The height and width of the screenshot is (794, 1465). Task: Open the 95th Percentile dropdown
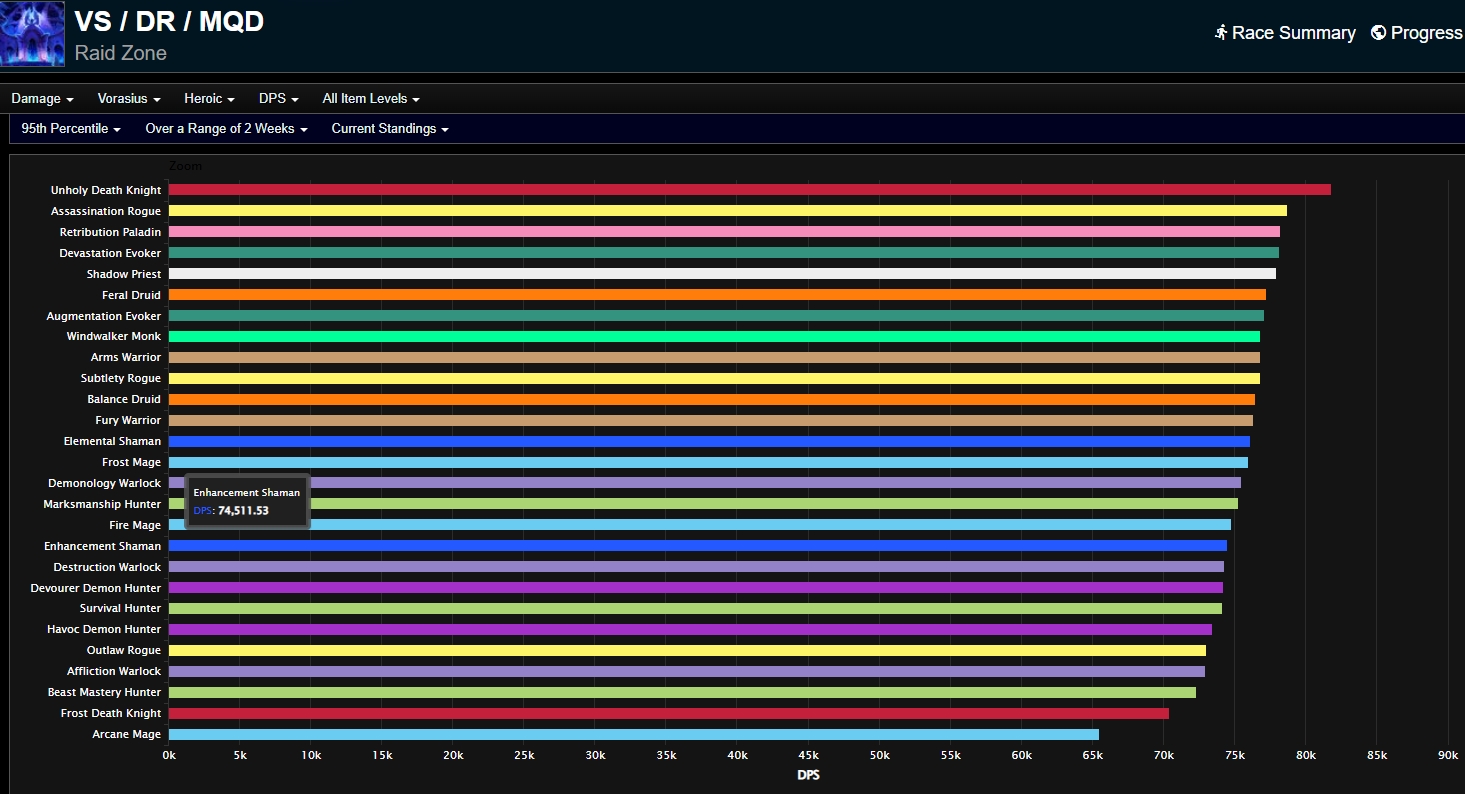point(71,129)
